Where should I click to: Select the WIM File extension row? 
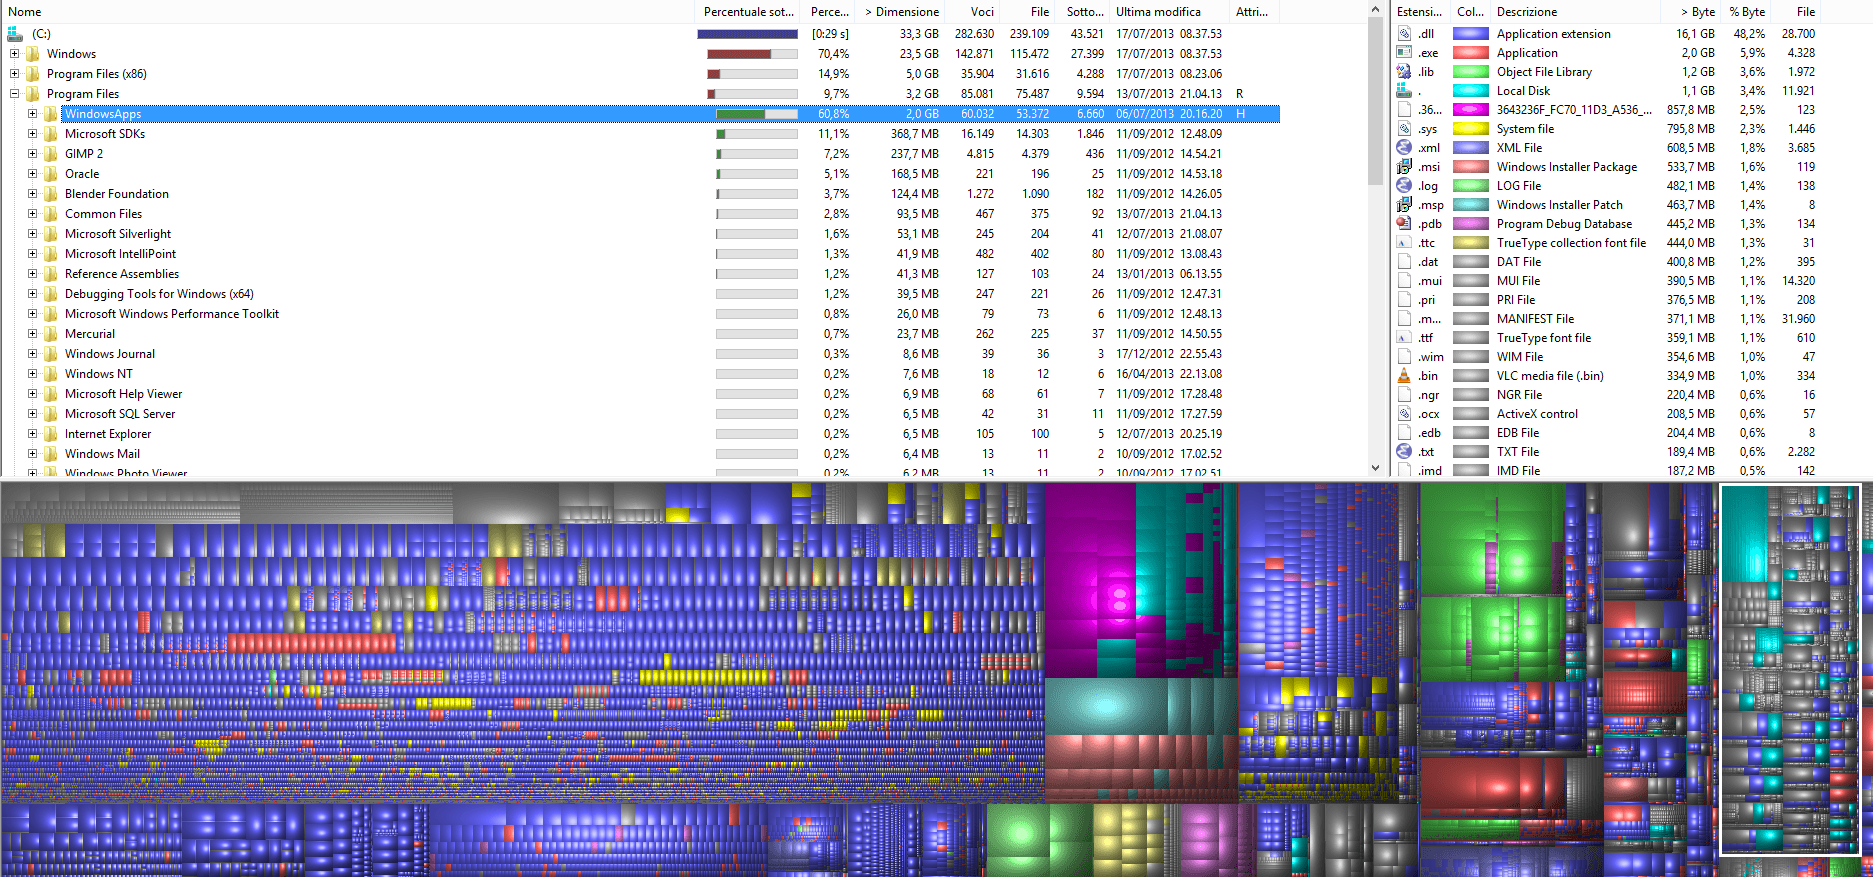1606,357
